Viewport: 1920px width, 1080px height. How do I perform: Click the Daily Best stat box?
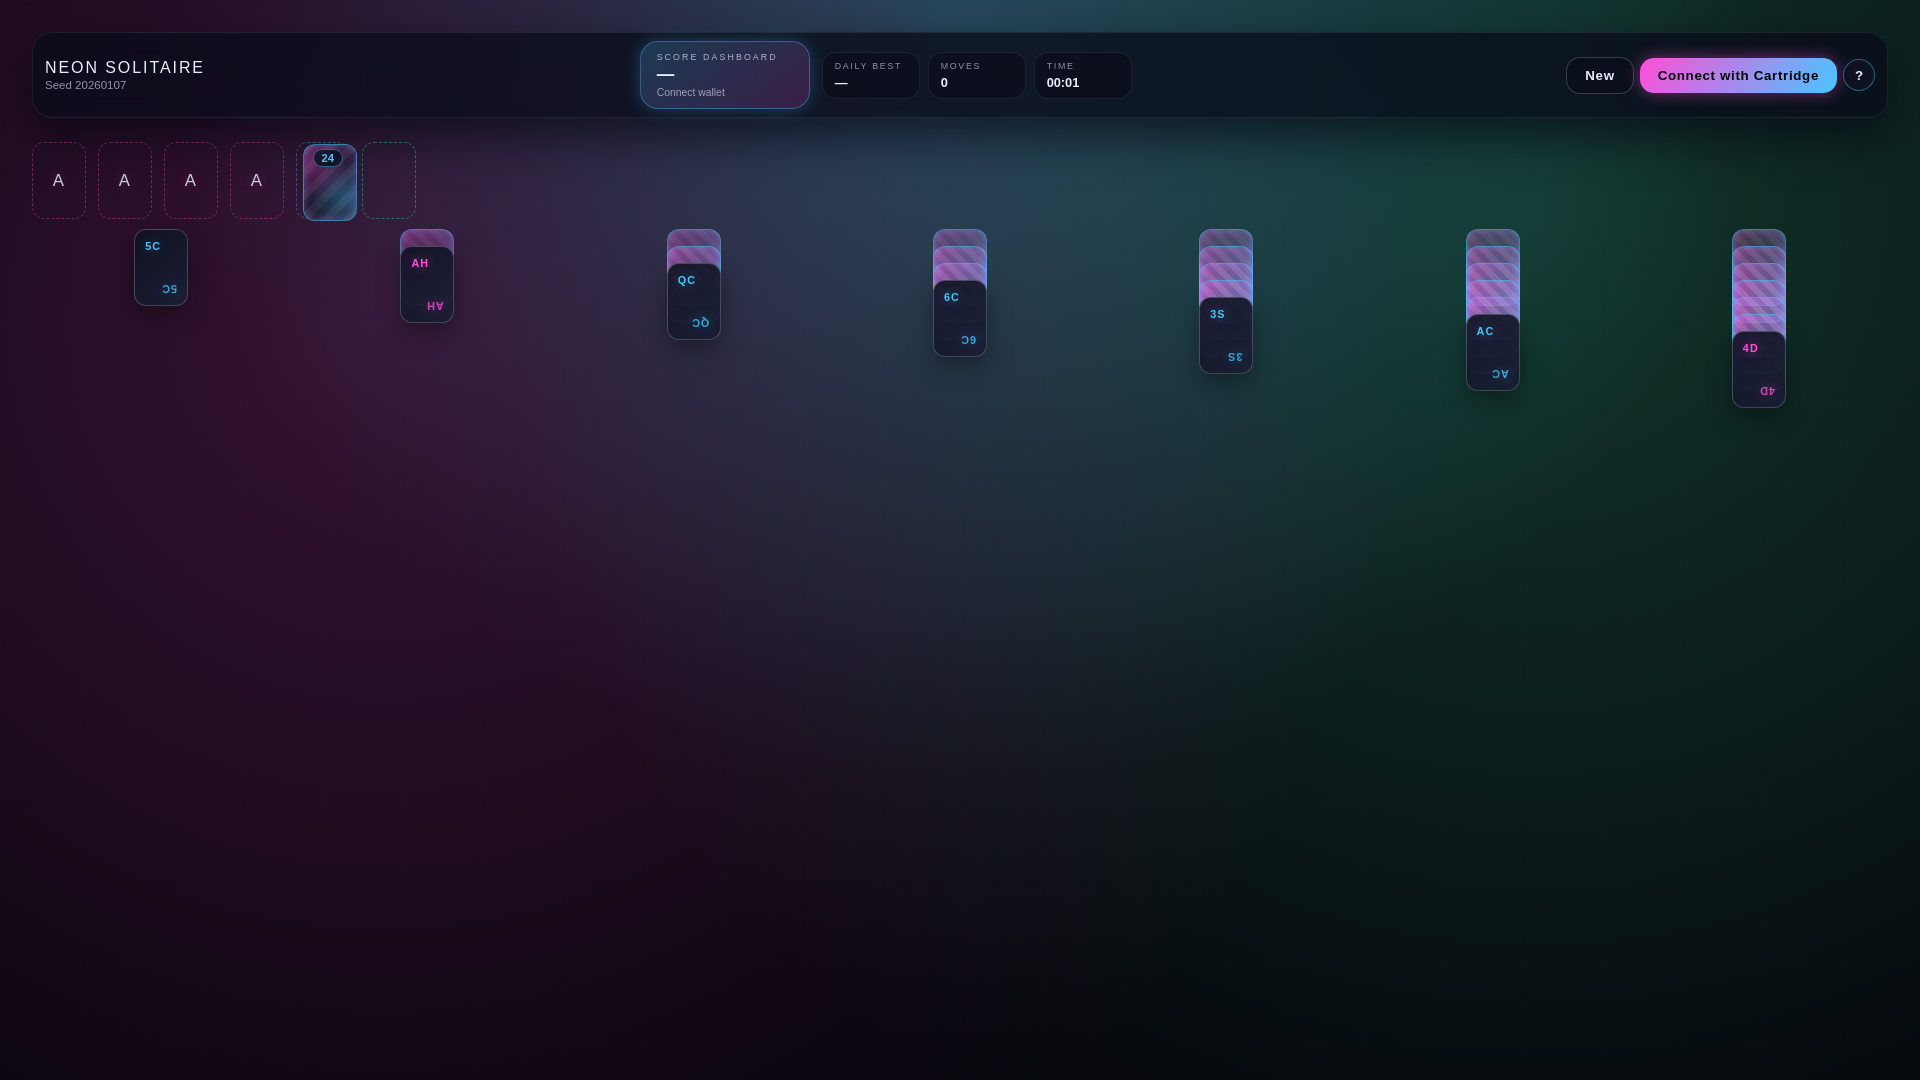pos(871,75)
